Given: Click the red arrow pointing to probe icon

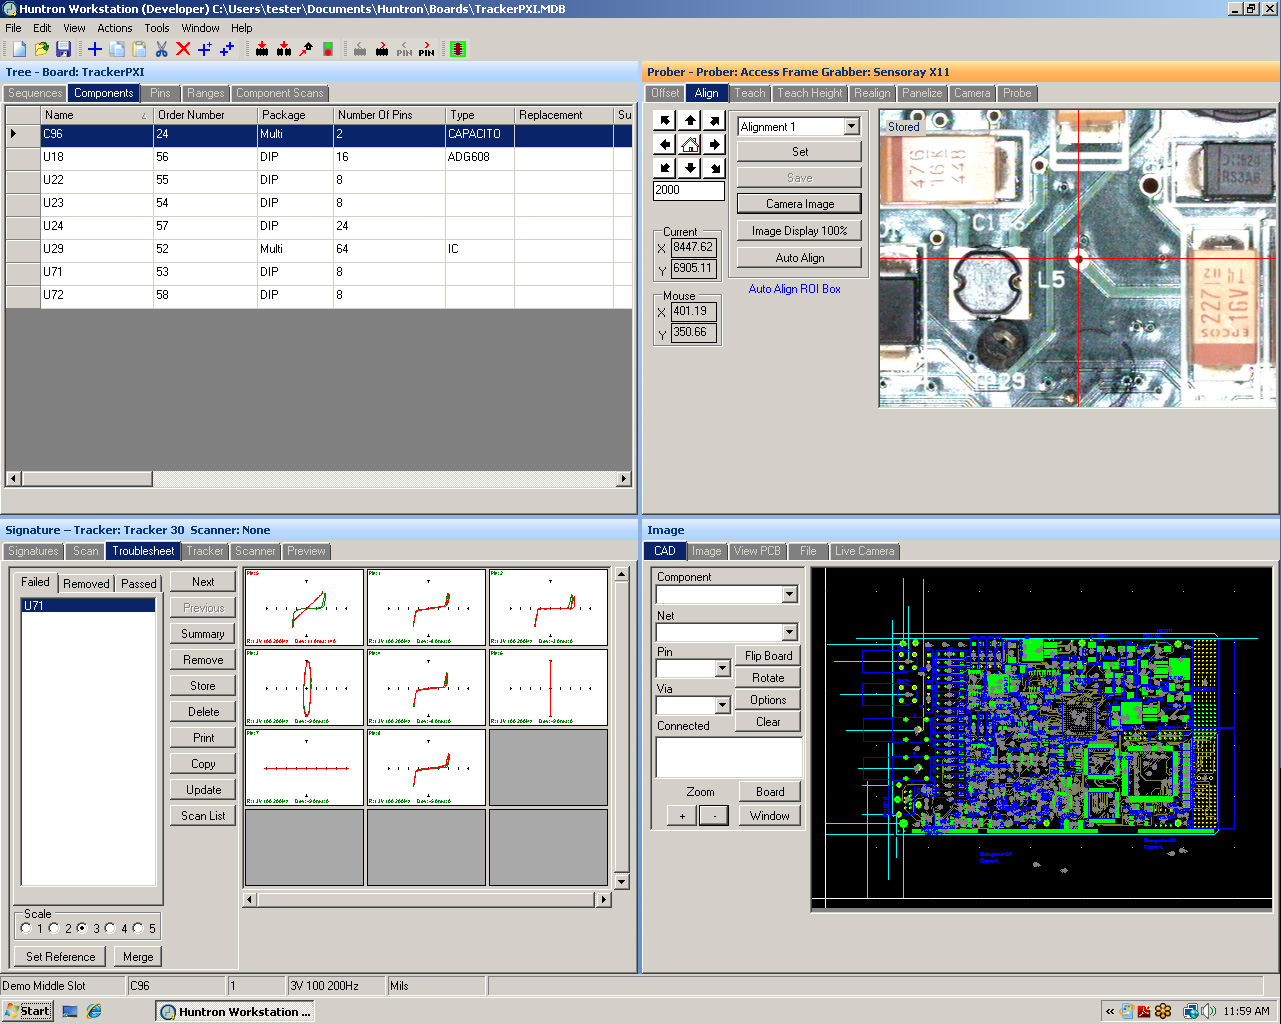Looking at the screenshot, I should pos(306,49).
